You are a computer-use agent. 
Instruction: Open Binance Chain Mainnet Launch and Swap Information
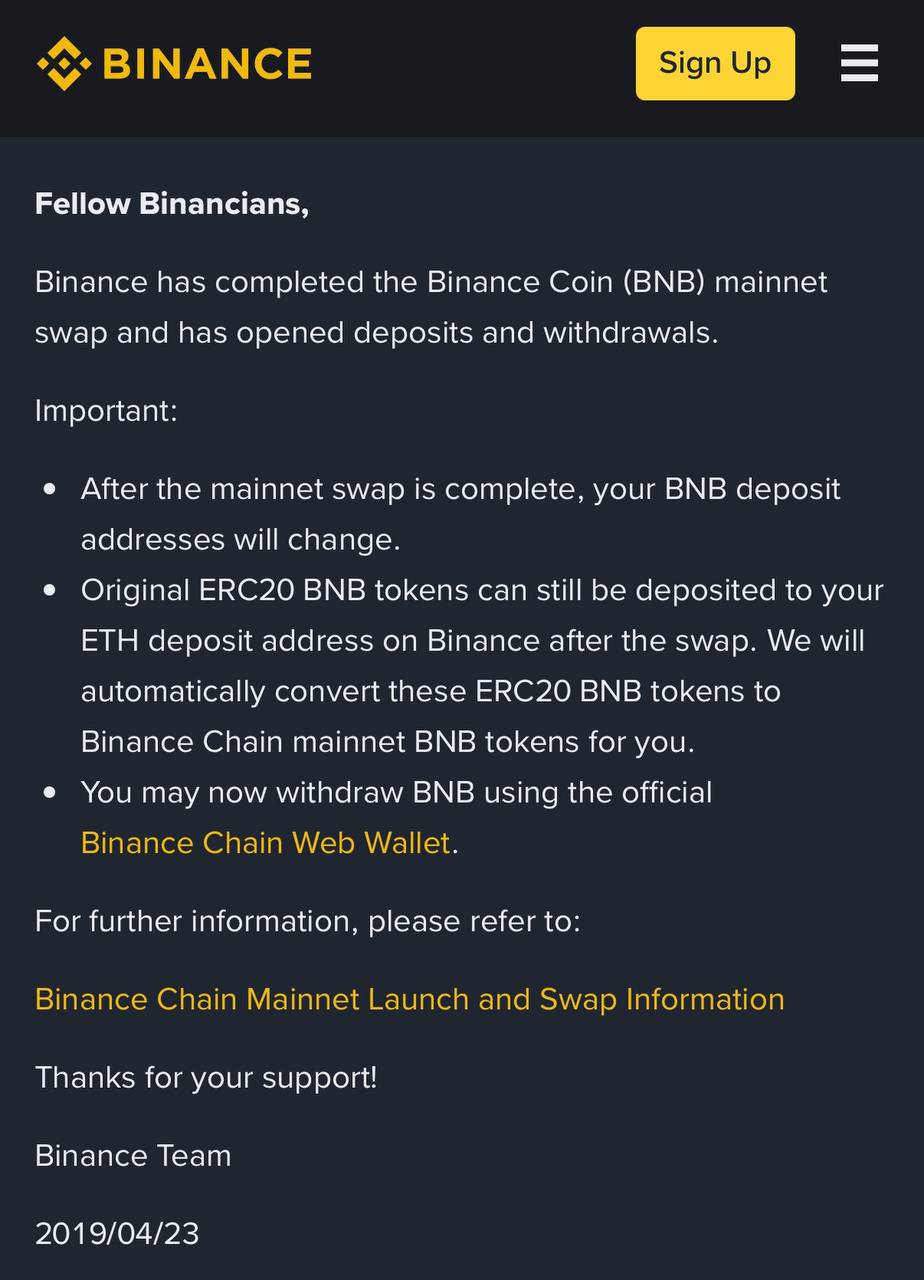click(x=409, y=998)
